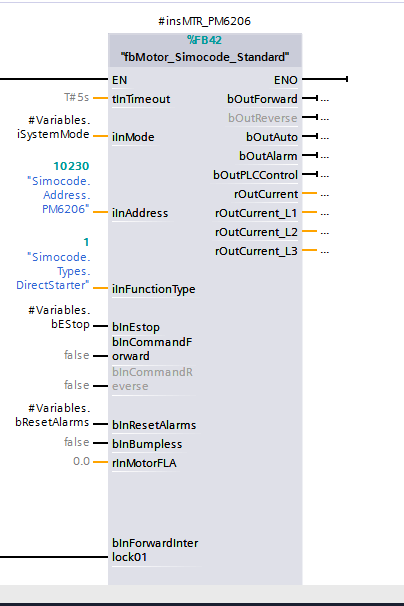Click the empty operand of rOutCurrent_L2
Viewport: 404px width, 606px height.
325,232
